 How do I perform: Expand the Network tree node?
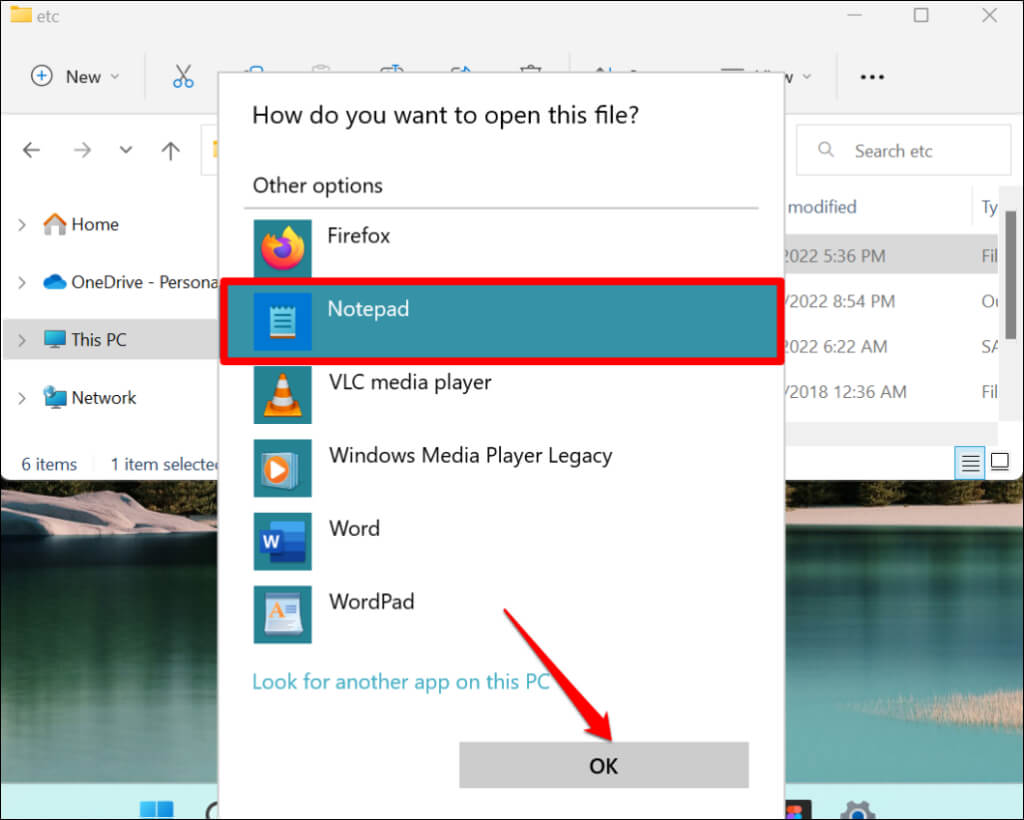click(x=22, y=398)
